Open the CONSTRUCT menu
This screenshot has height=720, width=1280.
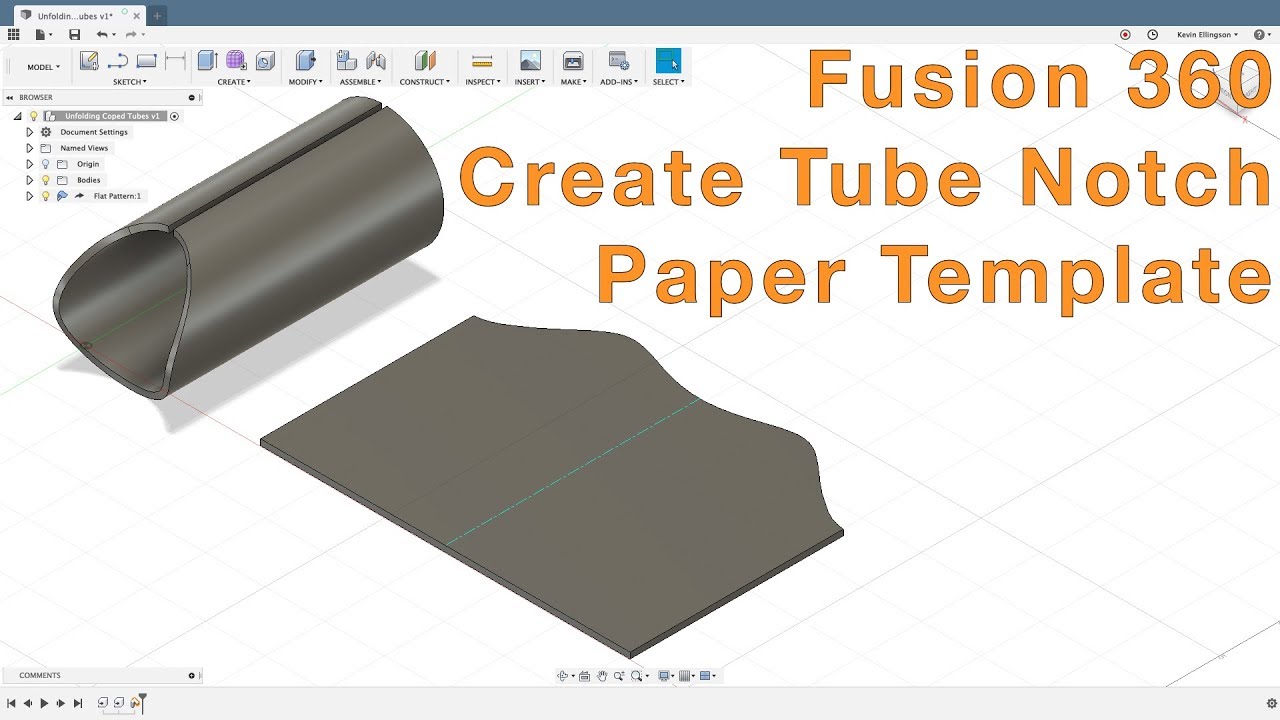click(424, 82)
